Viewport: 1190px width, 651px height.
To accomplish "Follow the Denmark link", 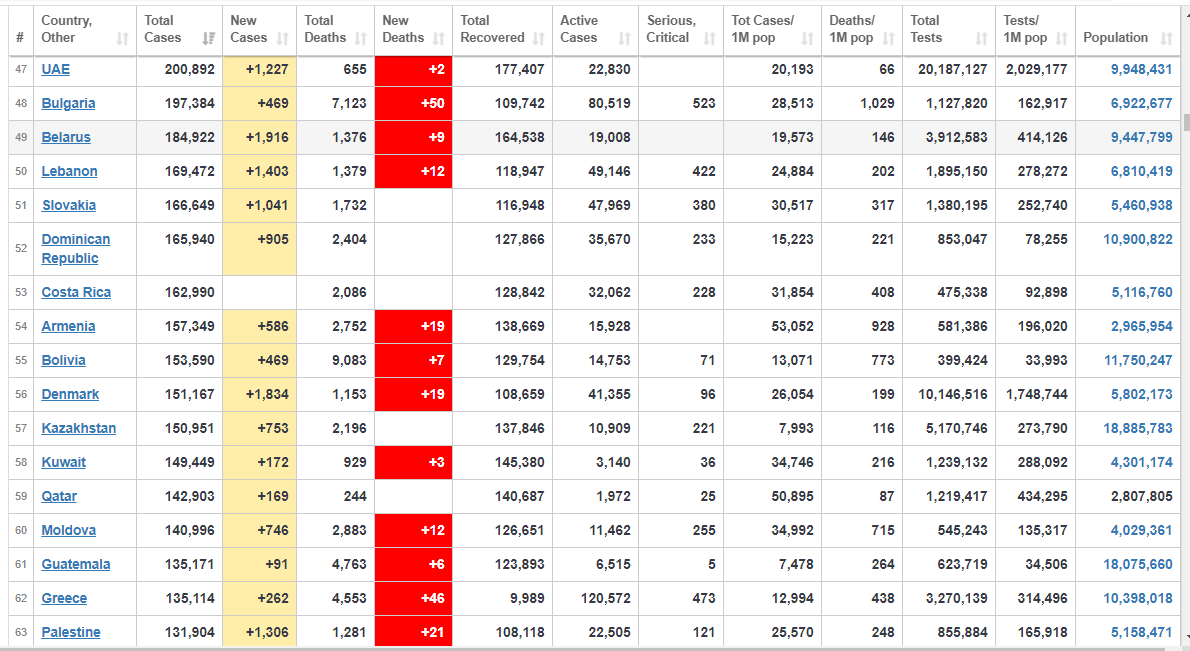I will click(x=70, y=395).
